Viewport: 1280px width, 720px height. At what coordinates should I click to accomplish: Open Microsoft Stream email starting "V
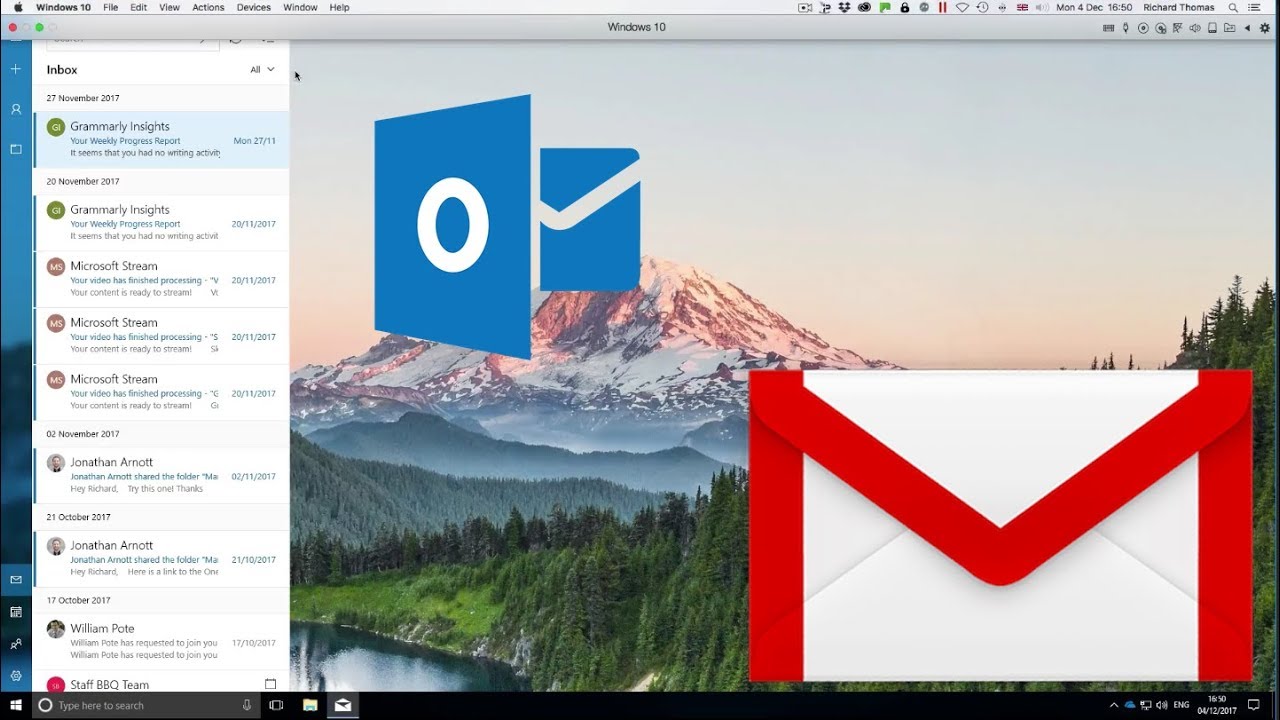pyautogui.click(x=161, y=279)
